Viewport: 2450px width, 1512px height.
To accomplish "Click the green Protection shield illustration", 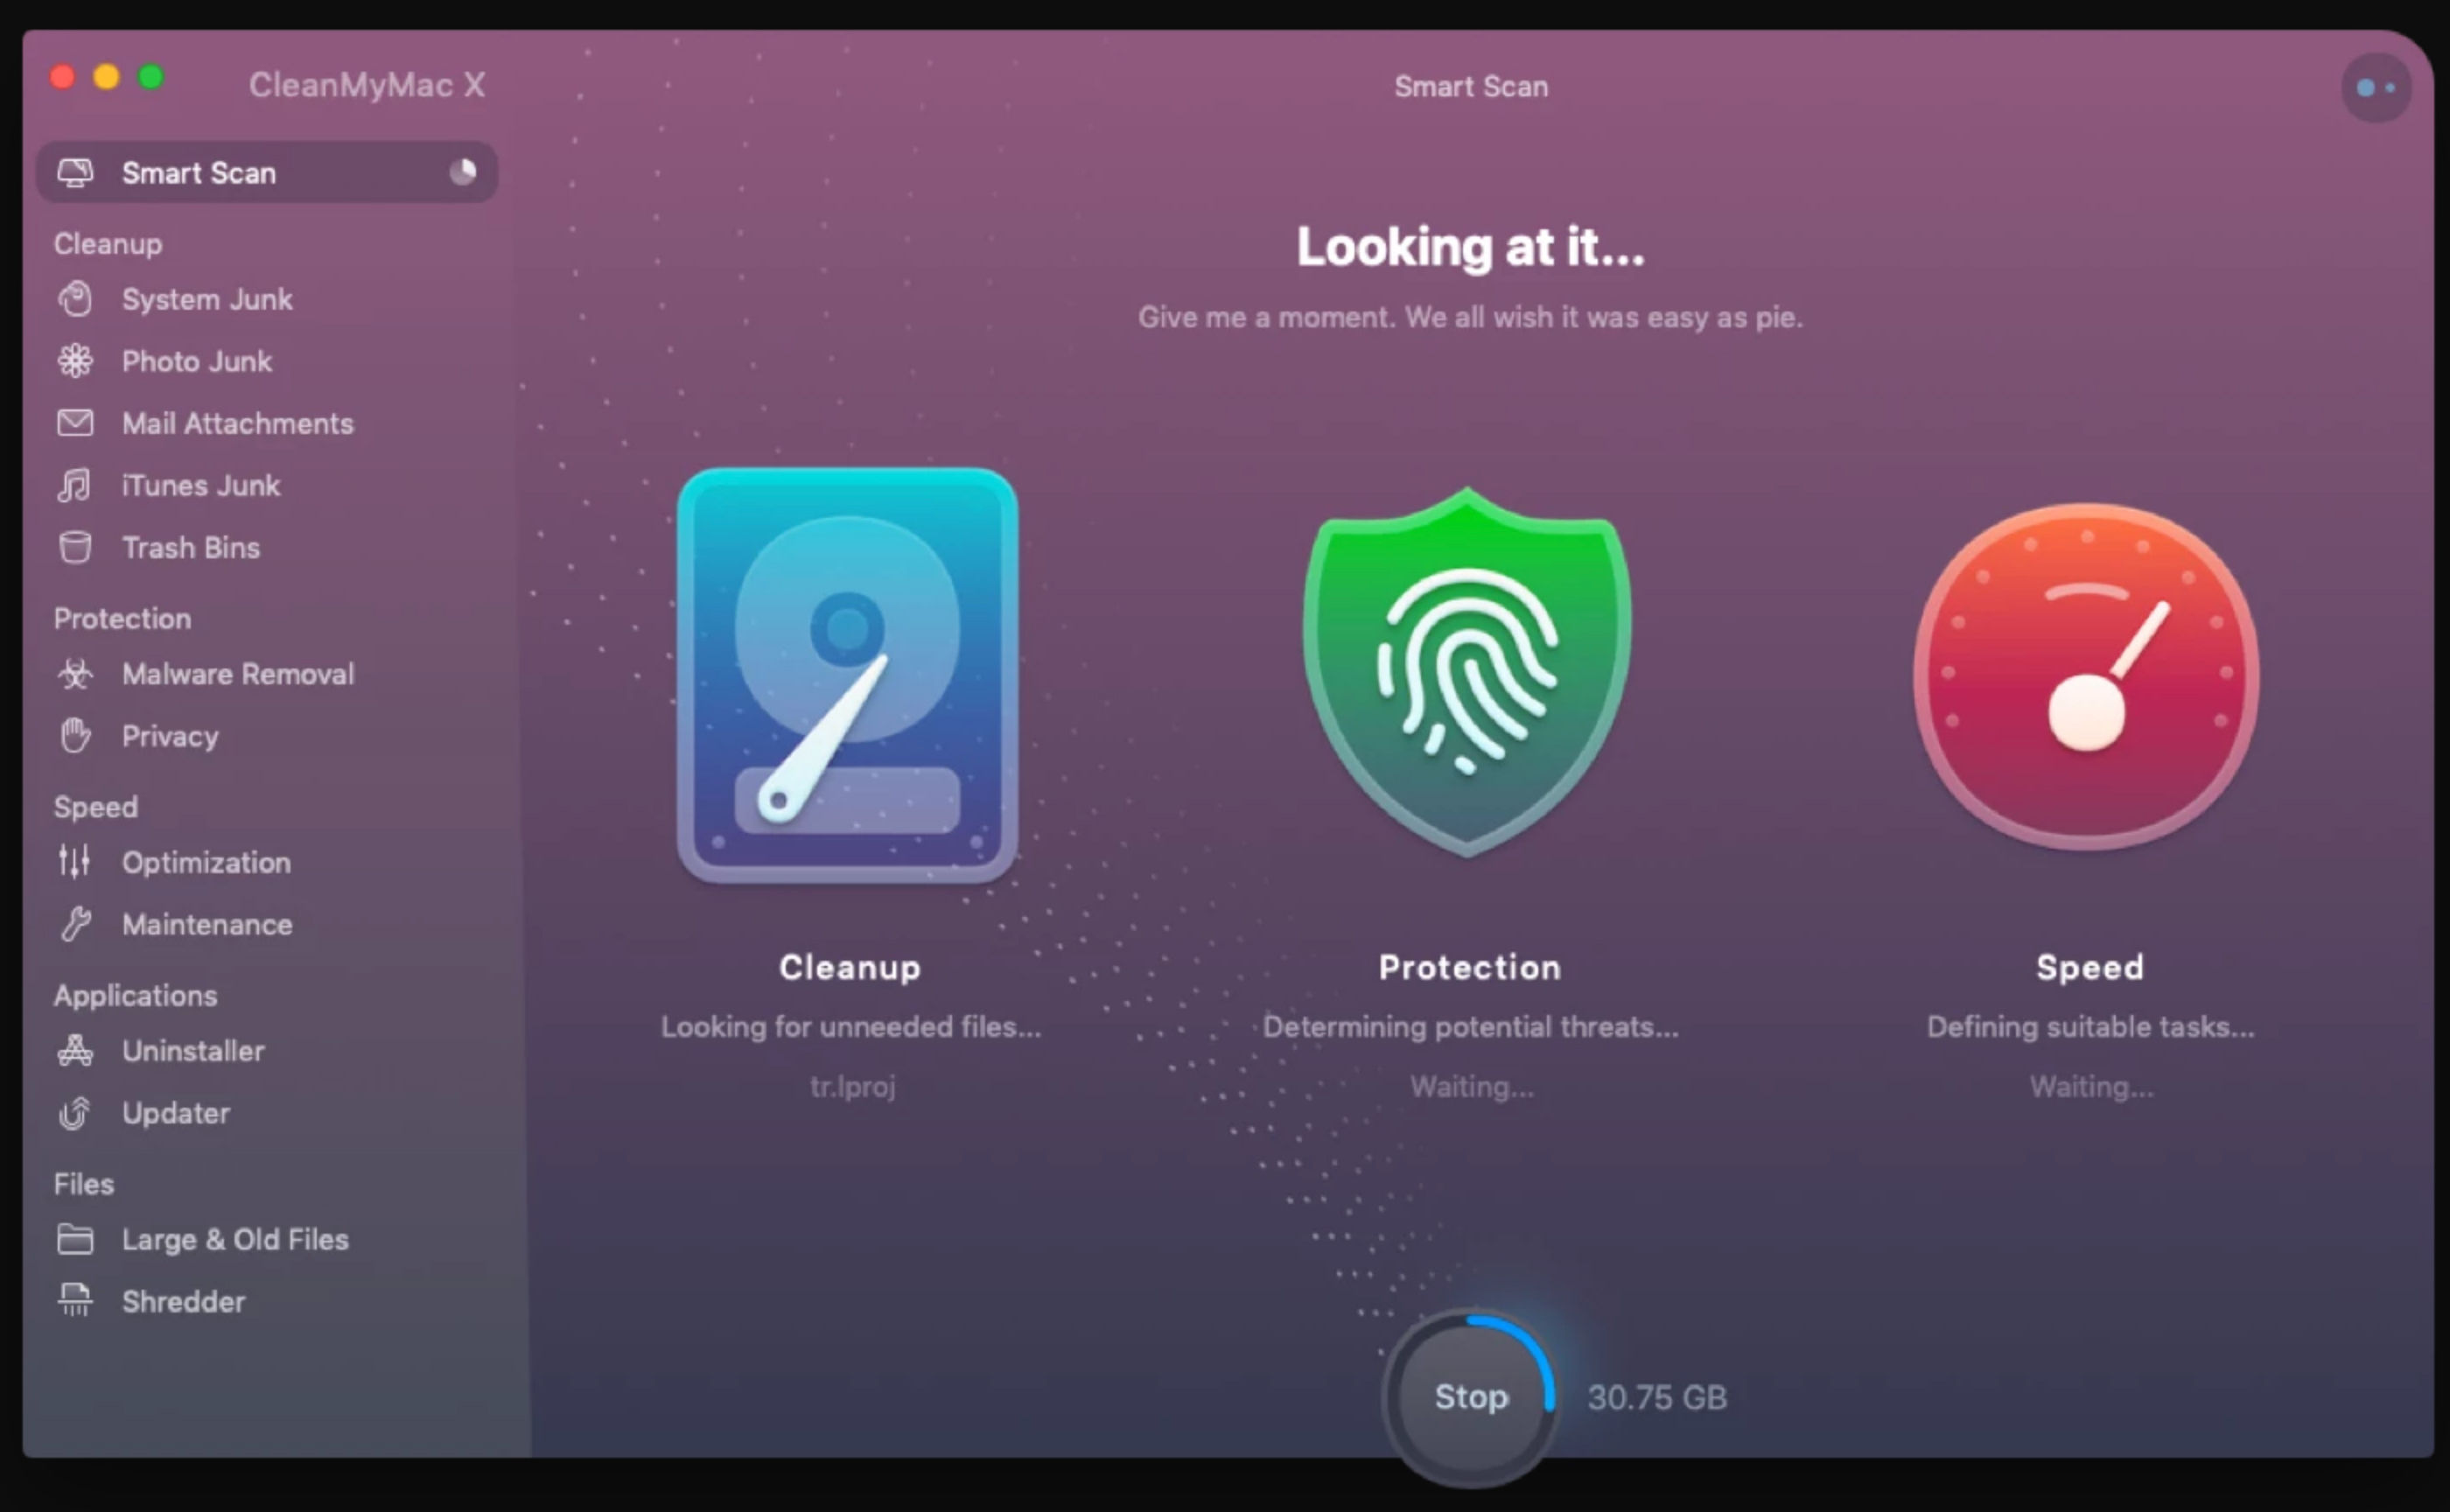I will point(1467,672).
